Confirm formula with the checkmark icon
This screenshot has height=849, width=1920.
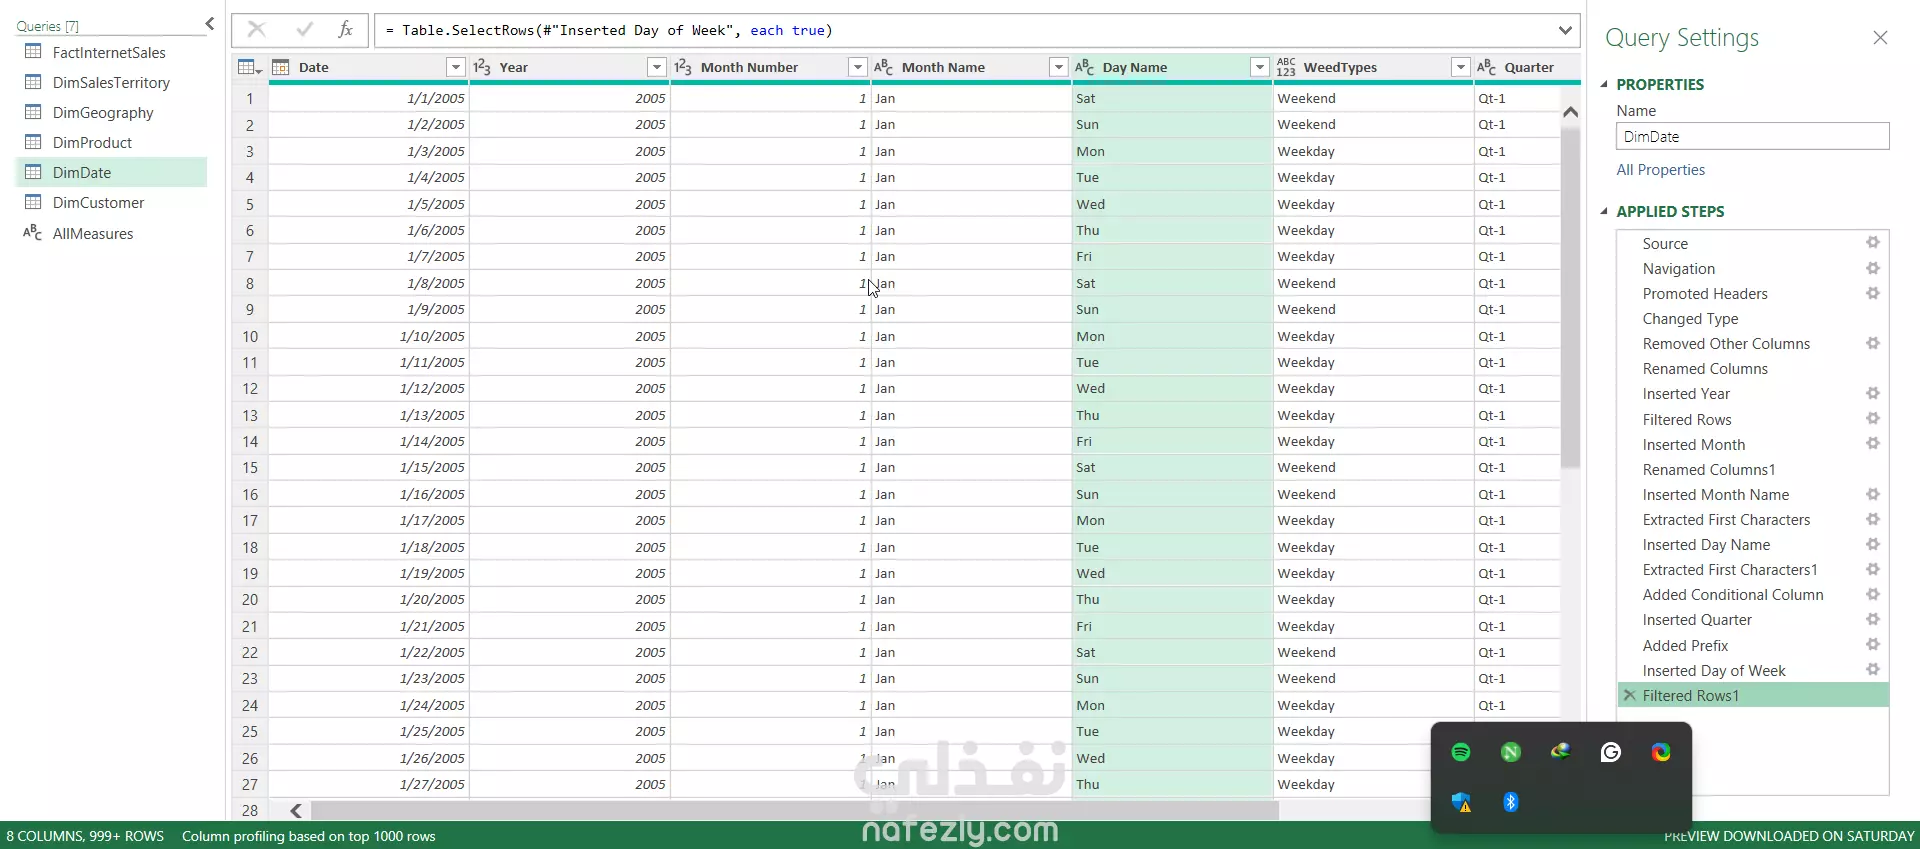pyautogui.click(x=305, y=30)
